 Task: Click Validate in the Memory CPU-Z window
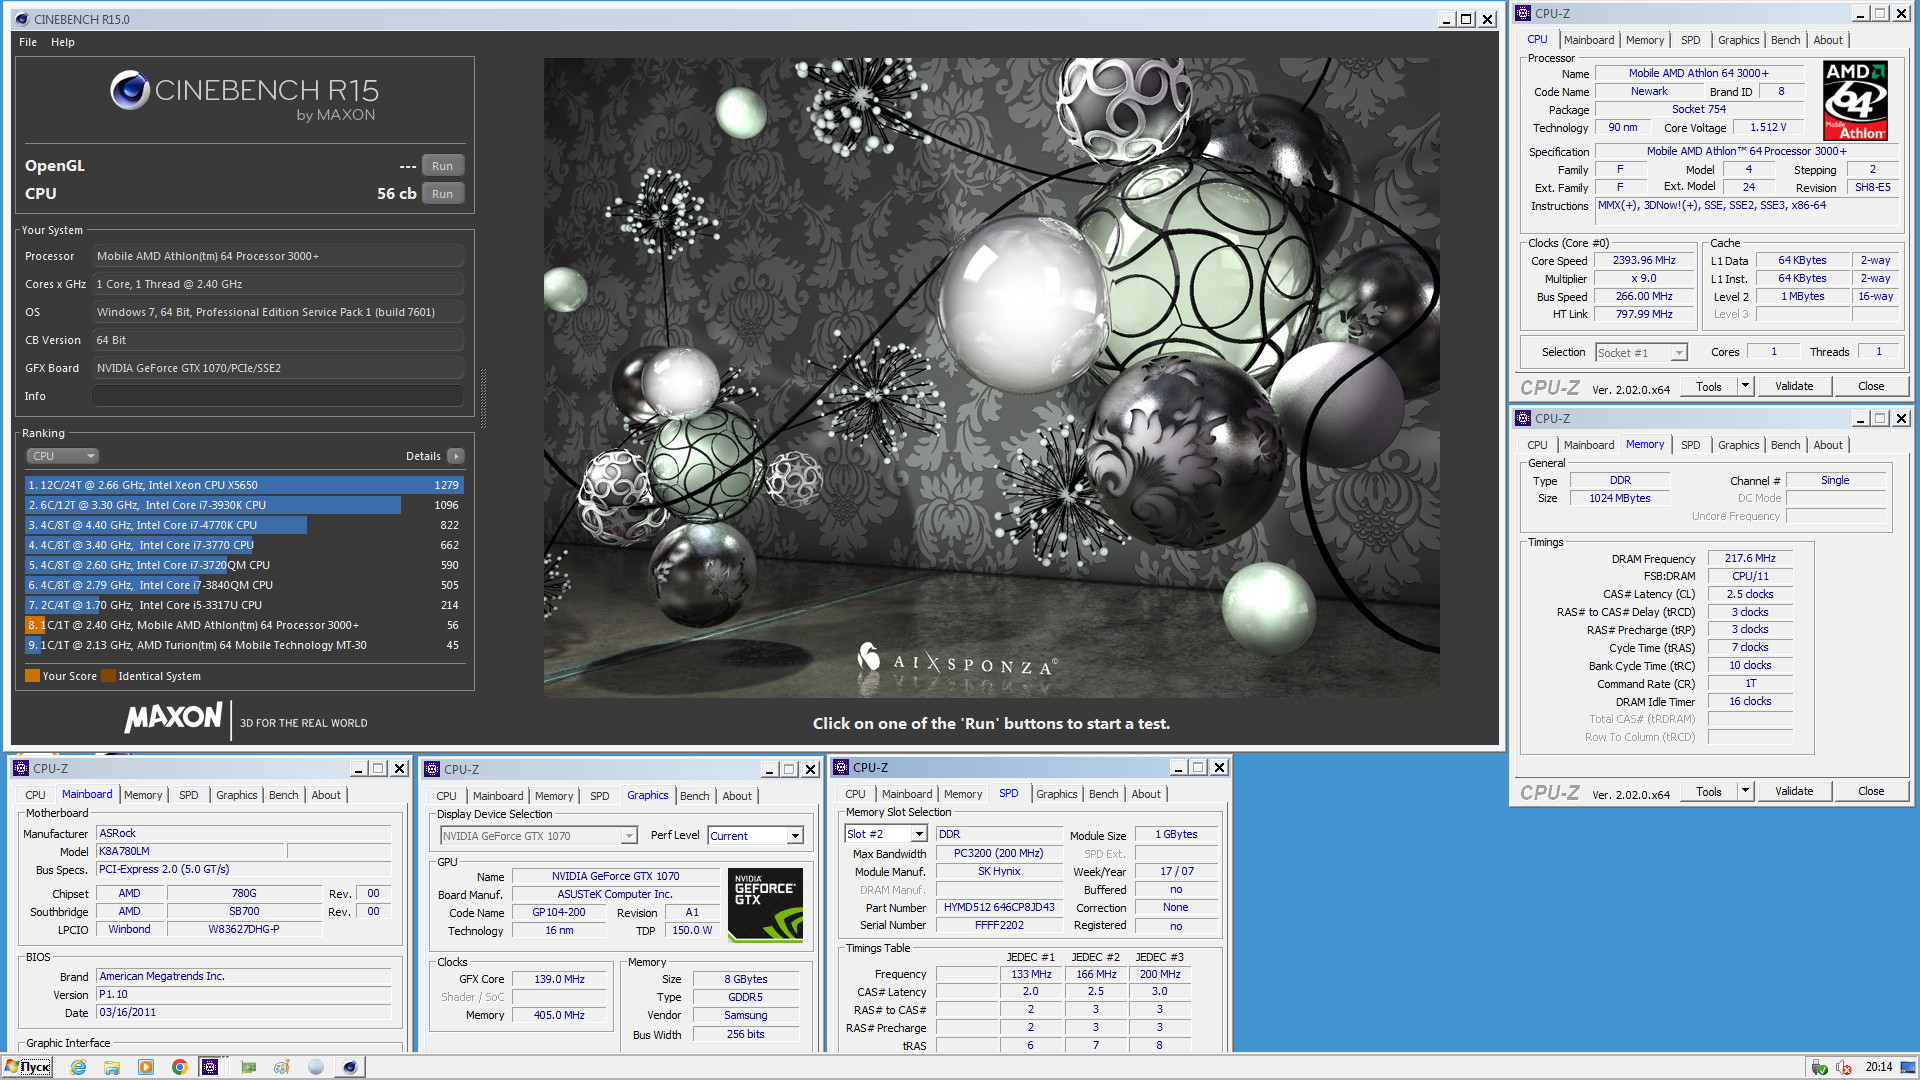coord(1794,791)
